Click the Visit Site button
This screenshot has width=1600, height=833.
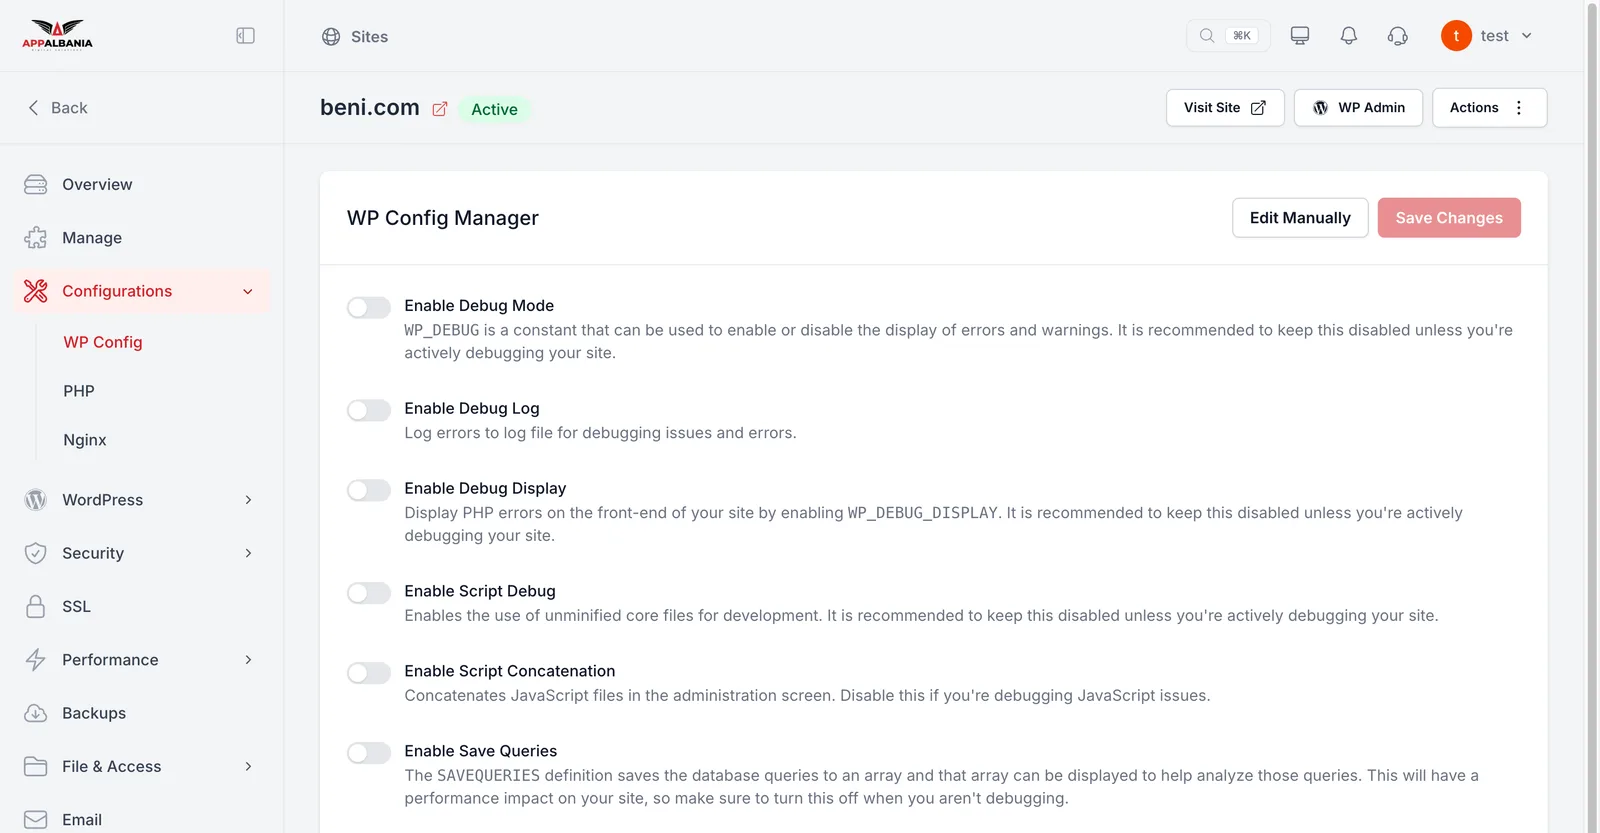tap(1225, 108)
